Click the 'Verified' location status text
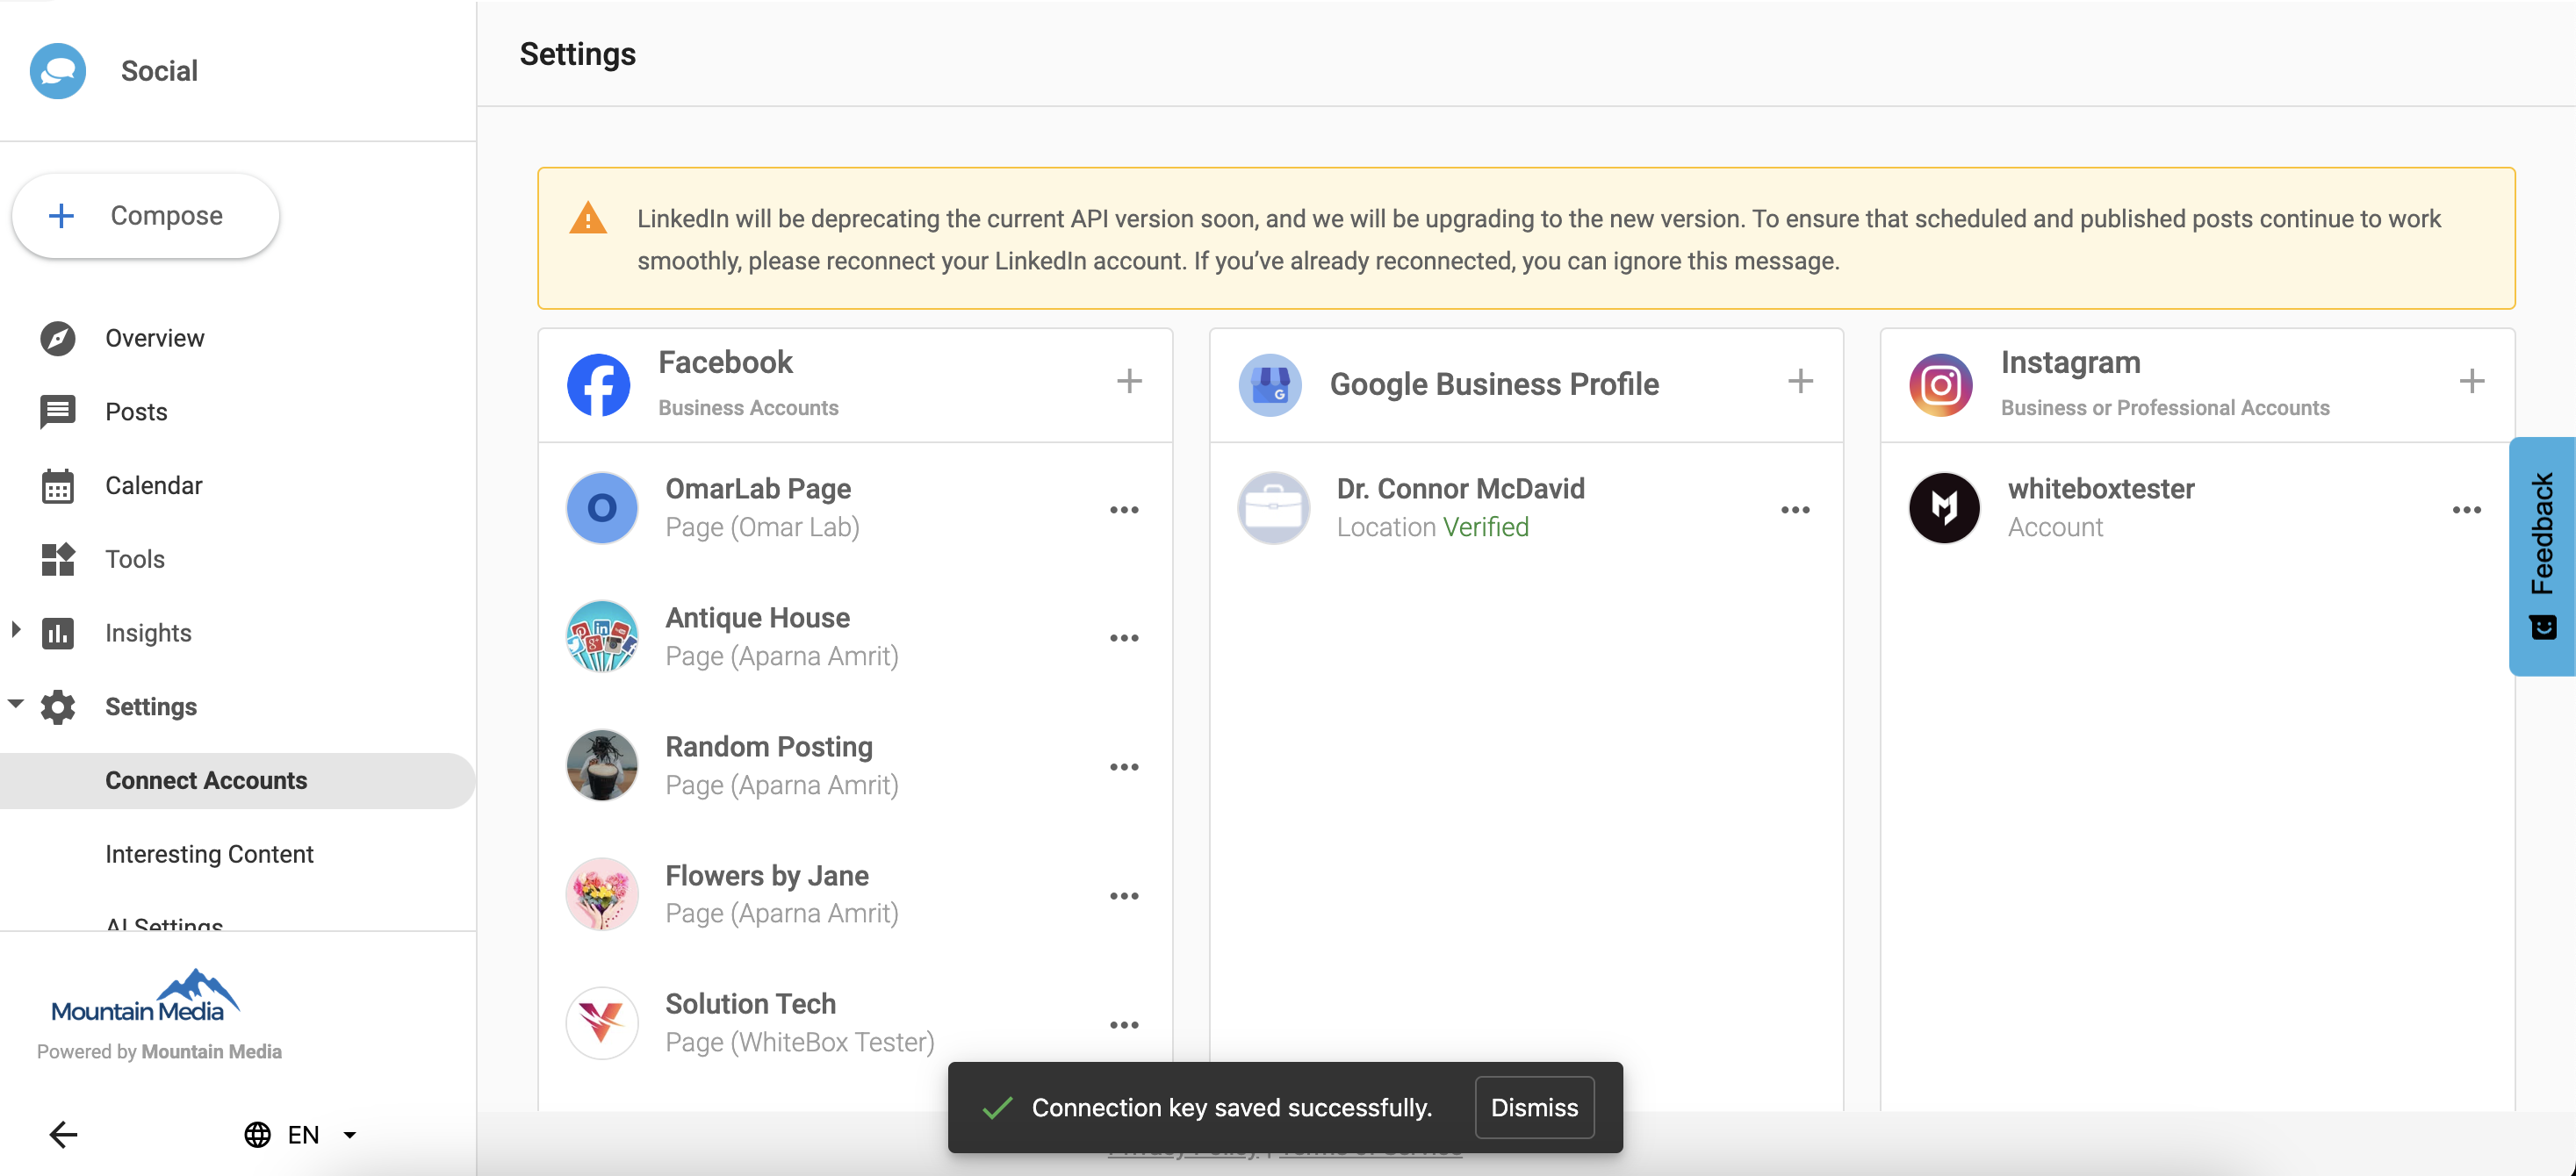The image size is (2576, 1176). tap(1486, 528)
